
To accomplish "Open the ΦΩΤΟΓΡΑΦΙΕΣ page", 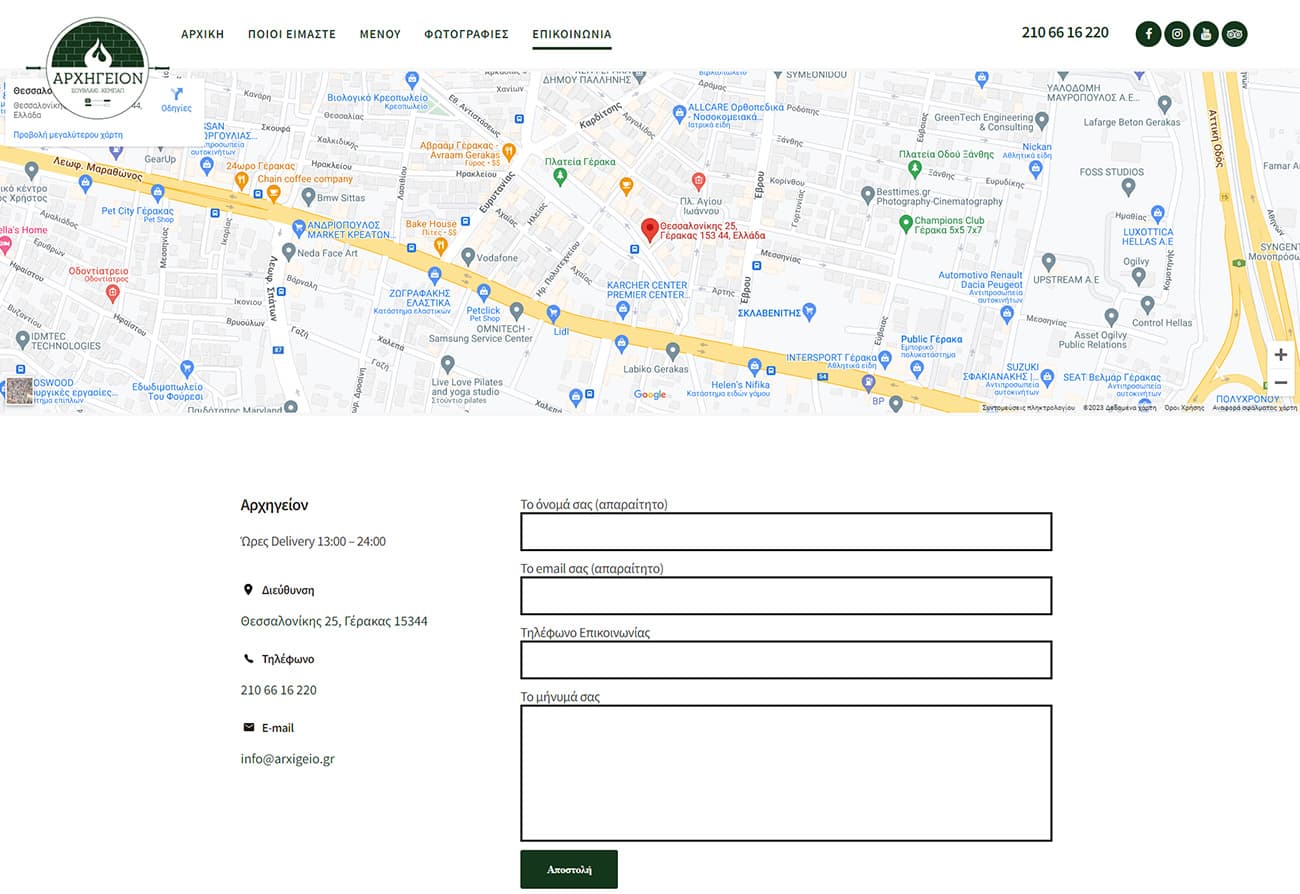I will point(466,34).
